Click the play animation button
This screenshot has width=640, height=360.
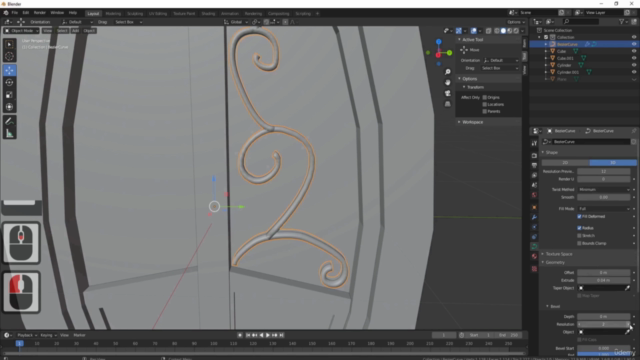point(268,335)
